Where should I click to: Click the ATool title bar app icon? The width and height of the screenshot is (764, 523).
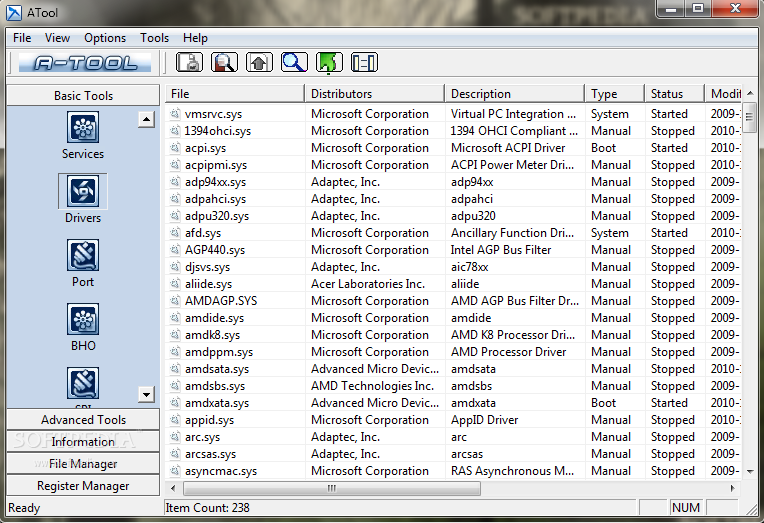pos(14,12)
